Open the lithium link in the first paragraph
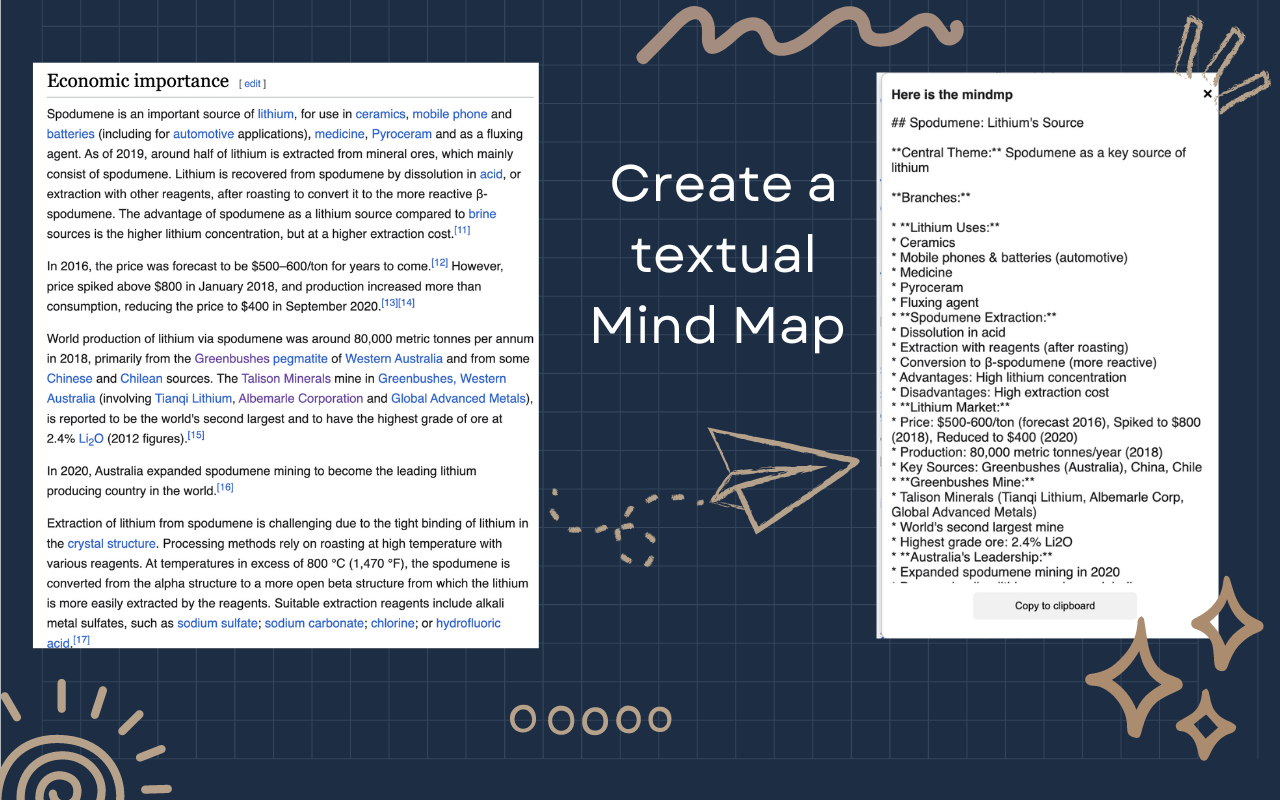 (x=276, y=114)
